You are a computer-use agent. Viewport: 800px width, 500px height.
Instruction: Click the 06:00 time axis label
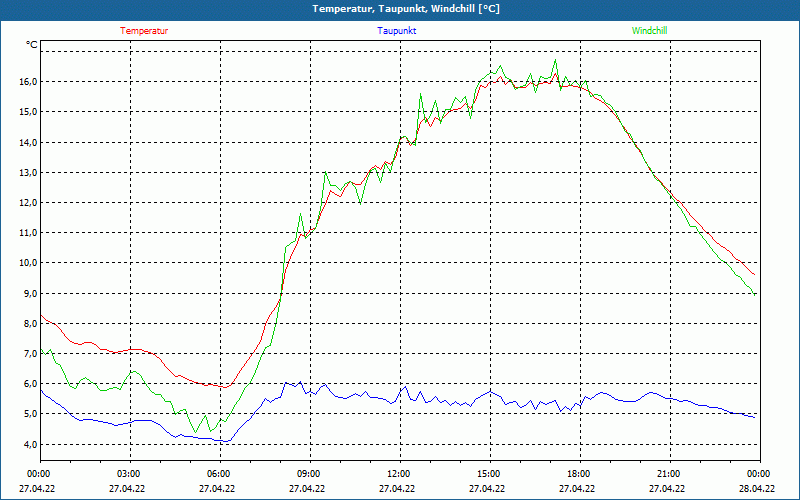218,474
